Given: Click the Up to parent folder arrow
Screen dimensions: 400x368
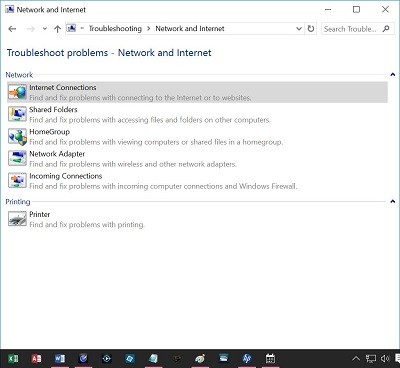Looking at the screenshot, I should click(x=57, y=29).
